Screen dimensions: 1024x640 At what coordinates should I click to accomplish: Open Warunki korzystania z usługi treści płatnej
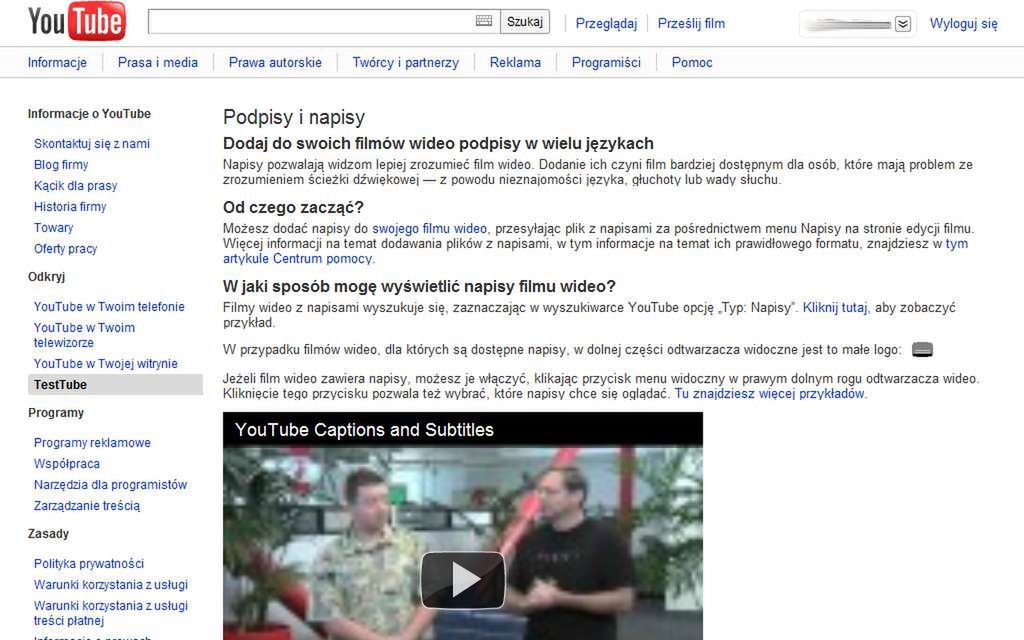coord(111,613)
